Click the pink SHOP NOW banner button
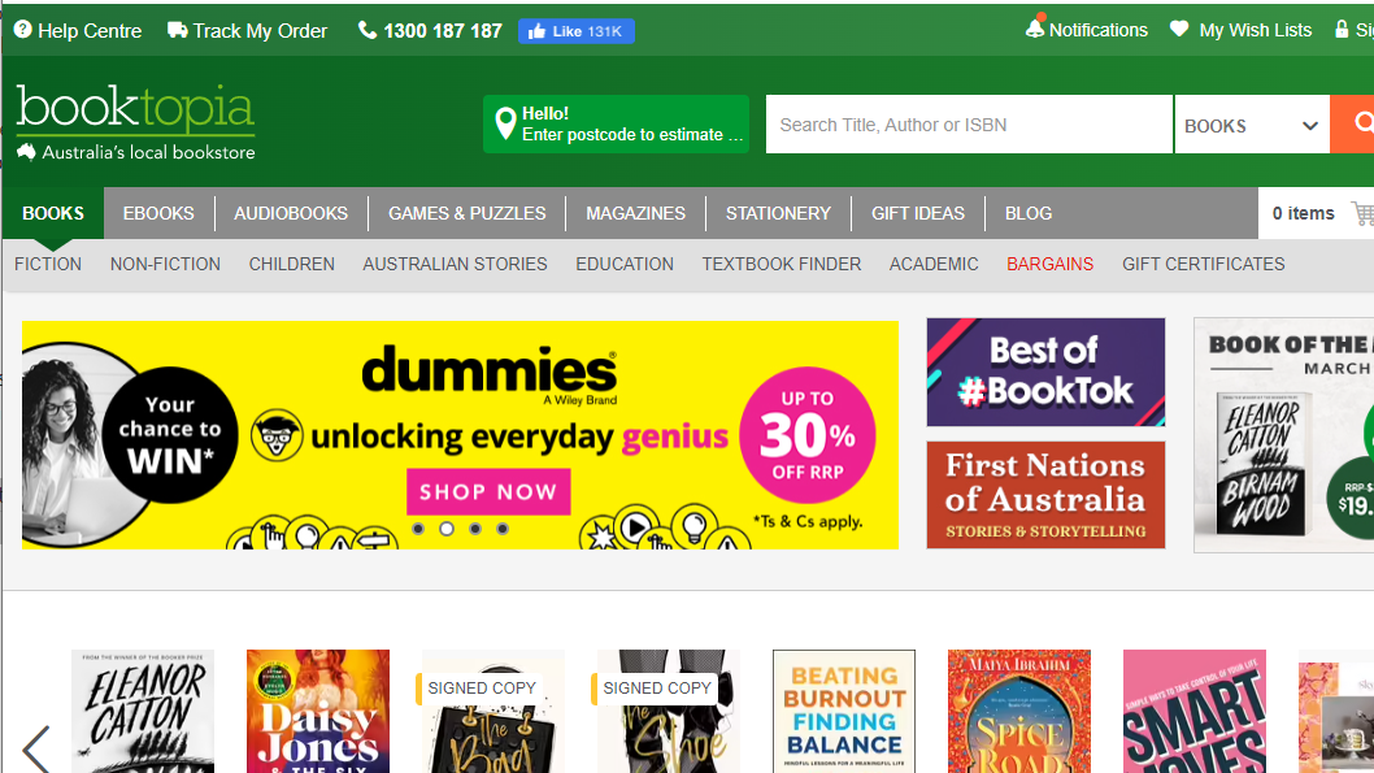 pos(488,491)
